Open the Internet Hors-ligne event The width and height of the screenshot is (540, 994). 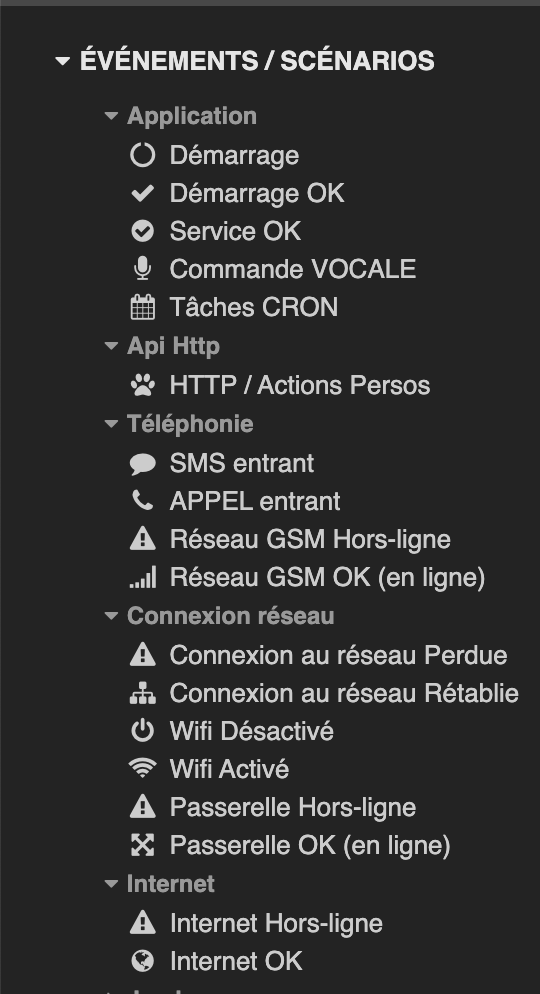(x=276, y=923)
